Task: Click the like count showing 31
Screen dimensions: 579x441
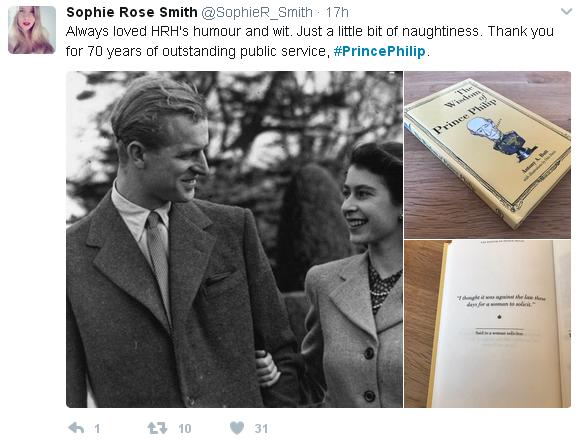Action: 261,428
